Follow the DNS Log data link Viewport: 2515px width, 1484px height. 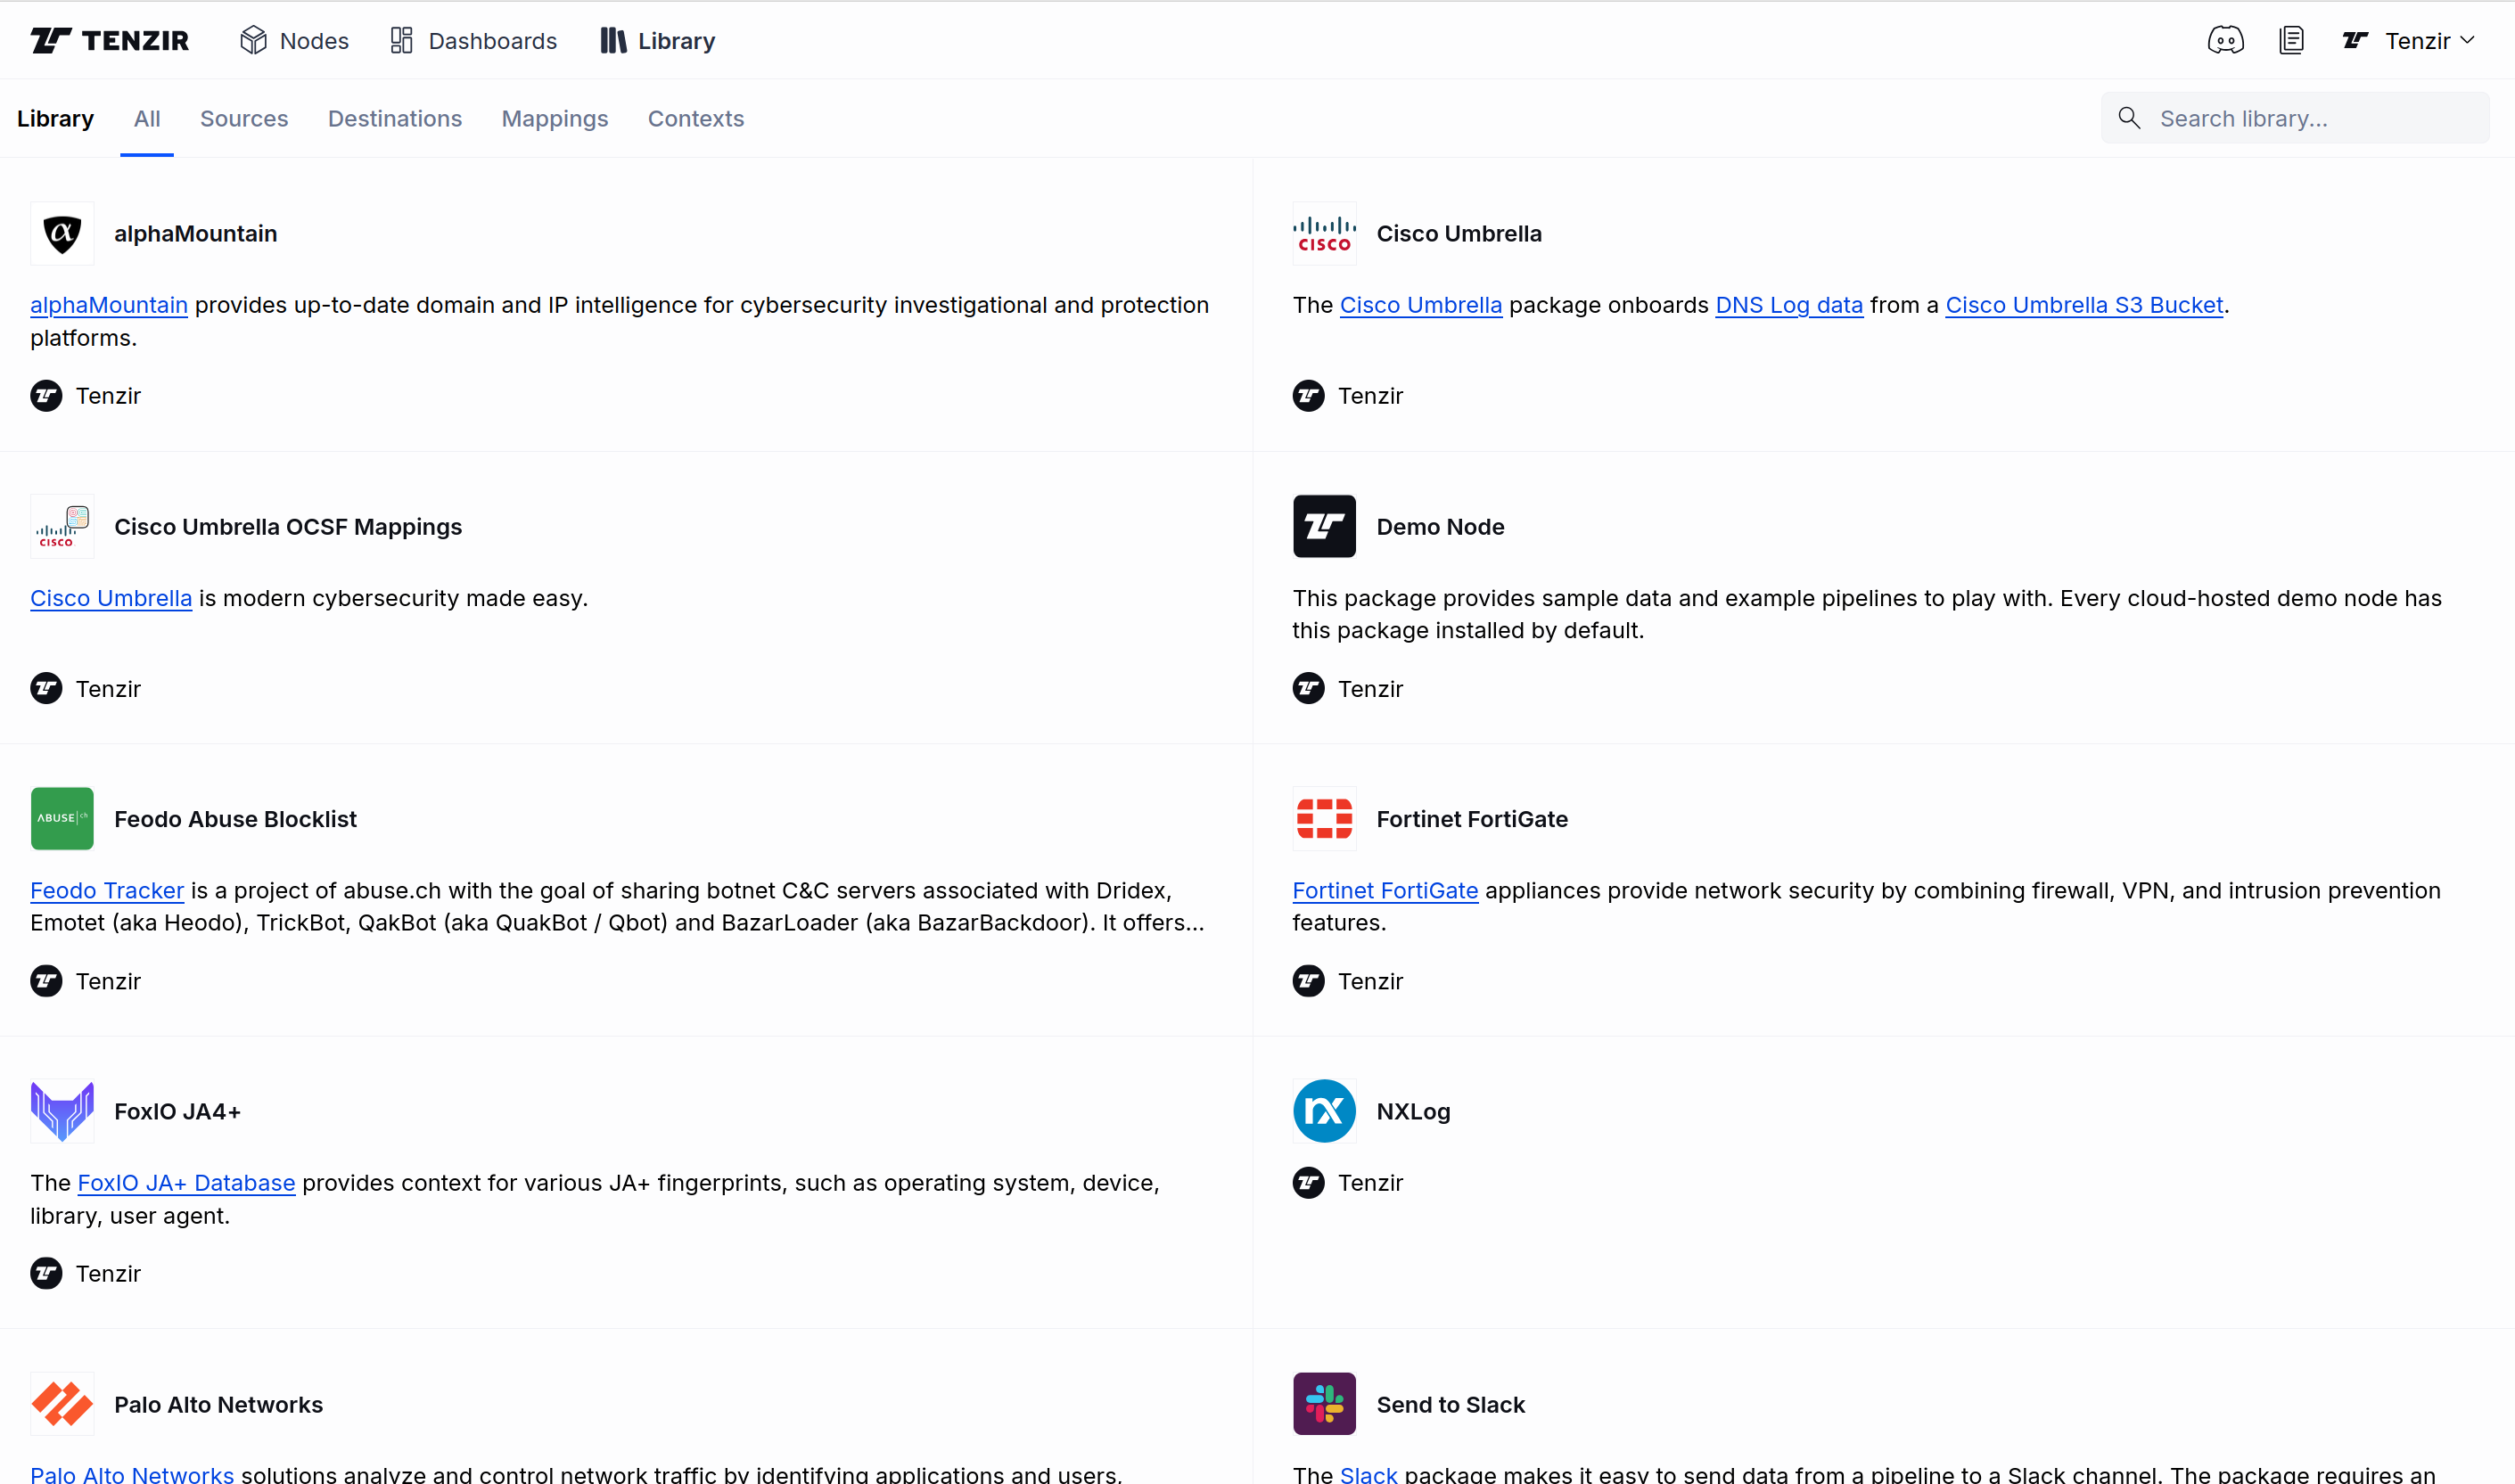tap(1789, 305)
